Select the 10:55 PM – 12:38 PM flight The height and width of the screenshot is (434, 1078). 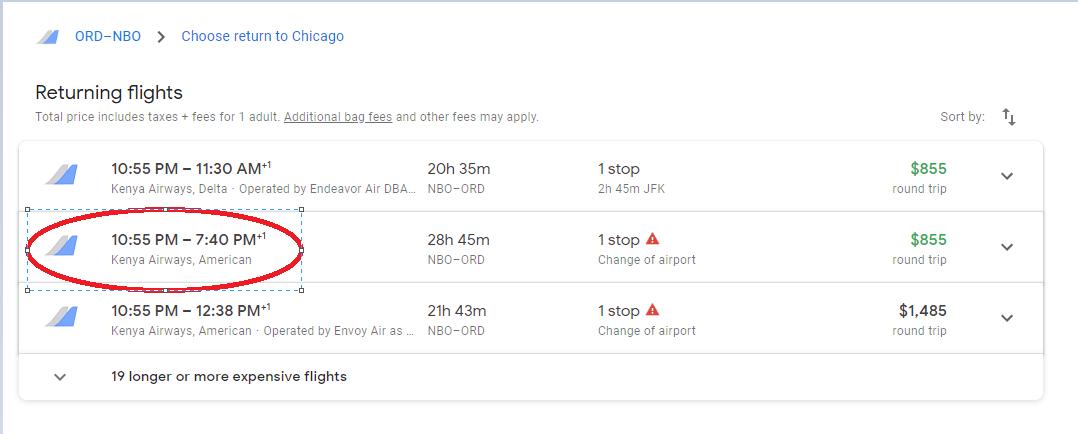(x=531, y=318)
